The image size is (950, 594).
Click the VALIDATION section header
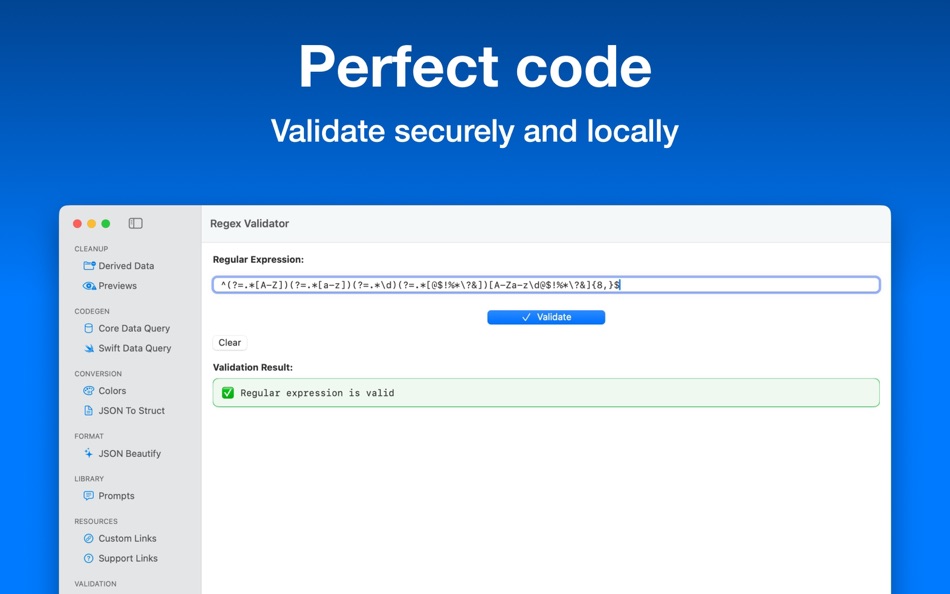[x=95, y=584]
